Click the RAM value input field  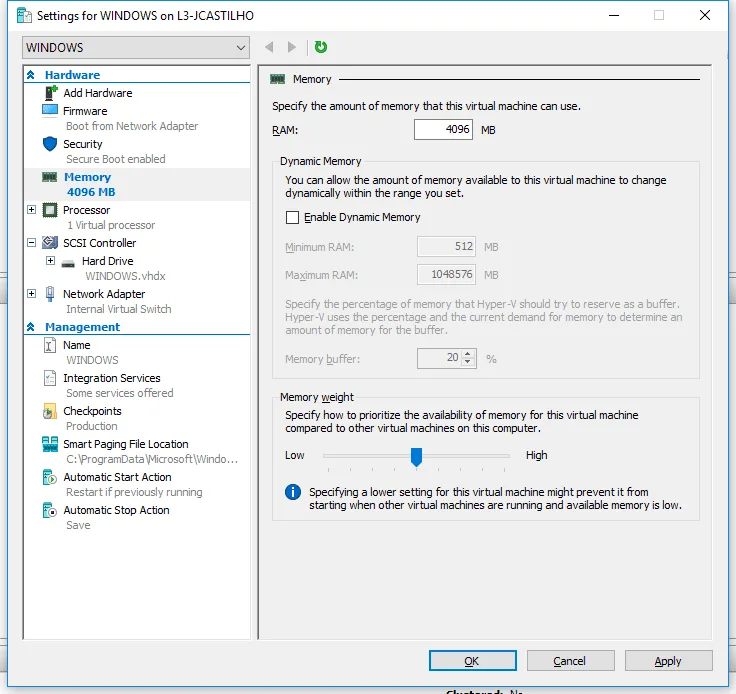point(443,130)
